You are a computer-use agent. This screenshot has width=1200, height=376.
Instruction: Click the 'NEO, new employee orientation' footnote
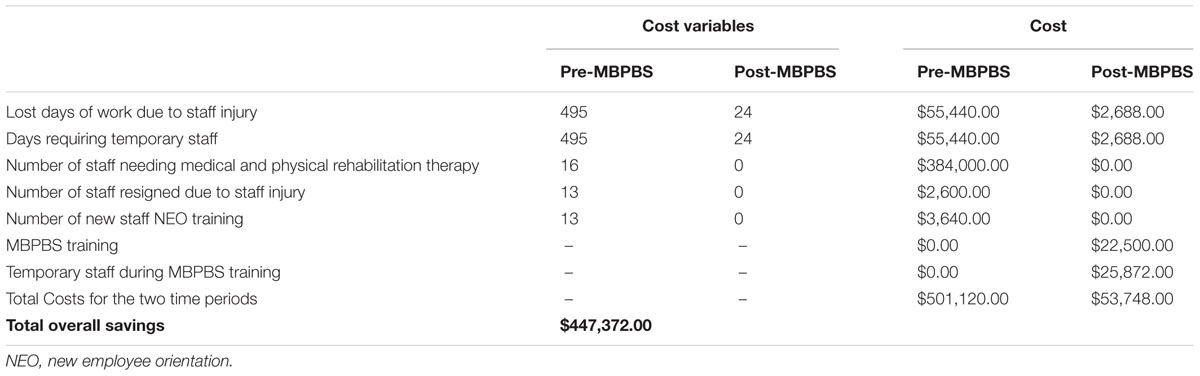pos(120,361)
